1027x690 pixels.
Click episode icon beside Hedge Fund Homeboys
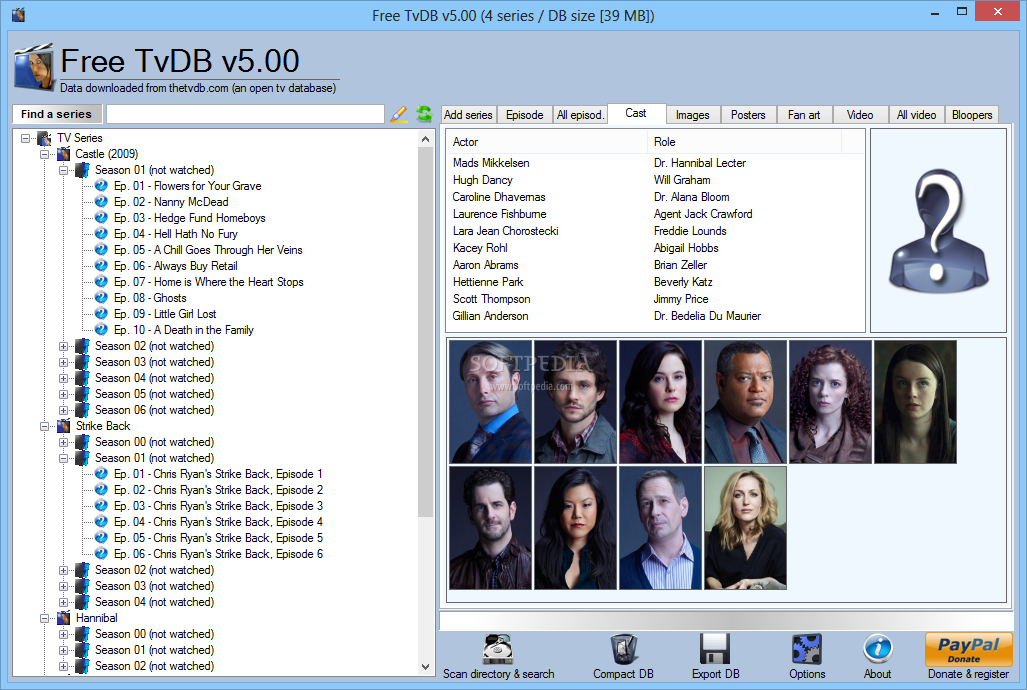pyautogui.click(x=101, y=218)
